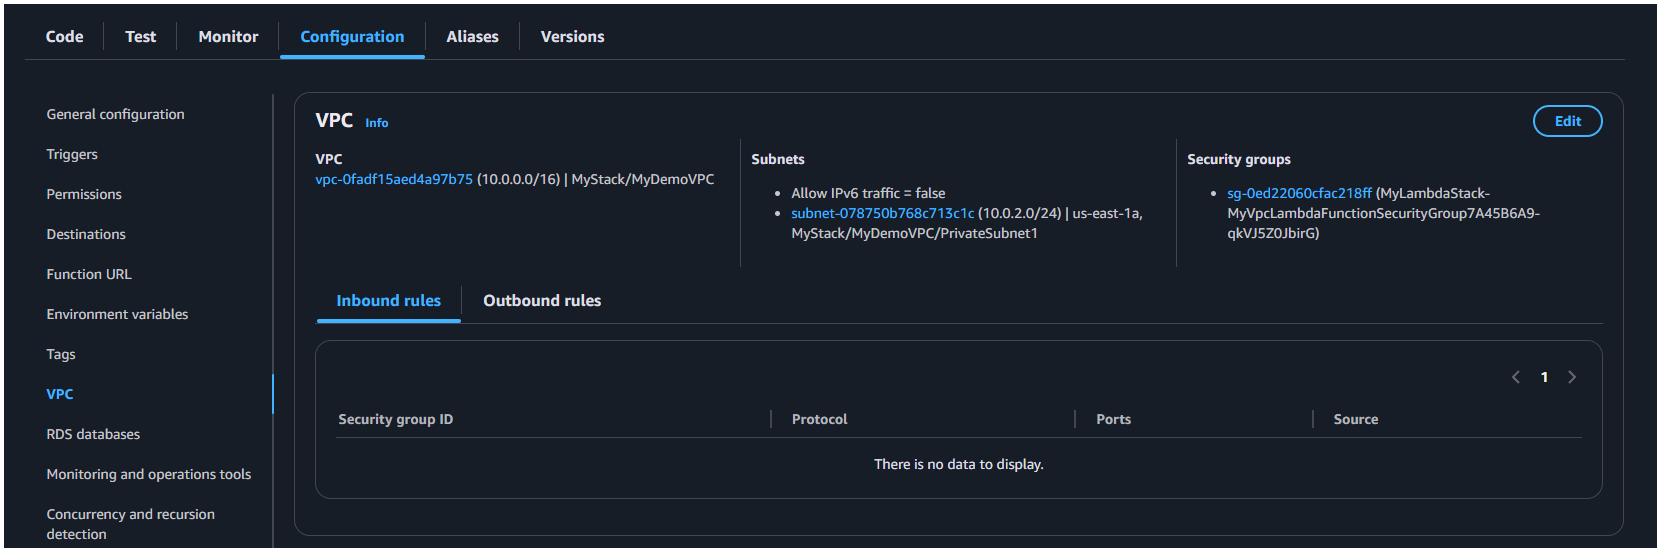Click the 'Allow IPv6 traffic = false' text

click(x=868, y=193)
